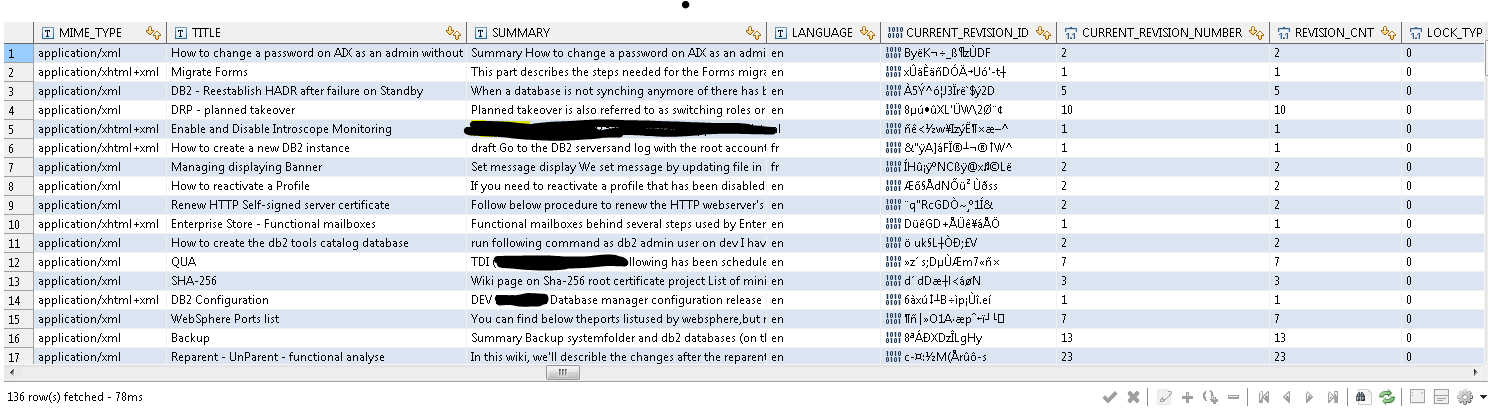Select row number 5 header
Viewport: 1488px width, 415px height.
pyautogui.click(x=12, y=129)
